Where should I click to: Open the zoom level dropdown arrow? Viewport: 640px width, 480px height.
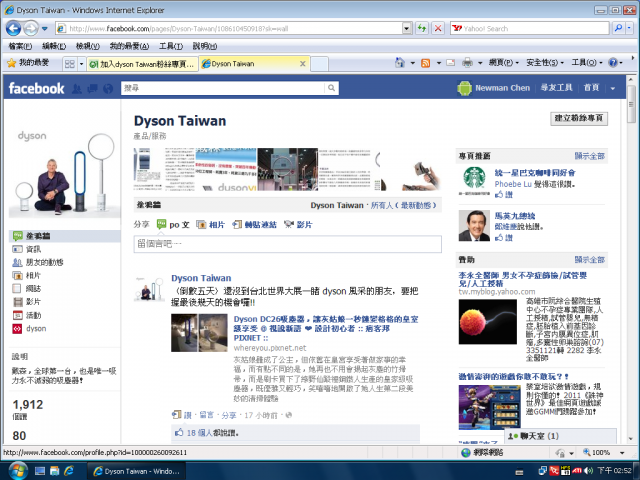[622, 453]
